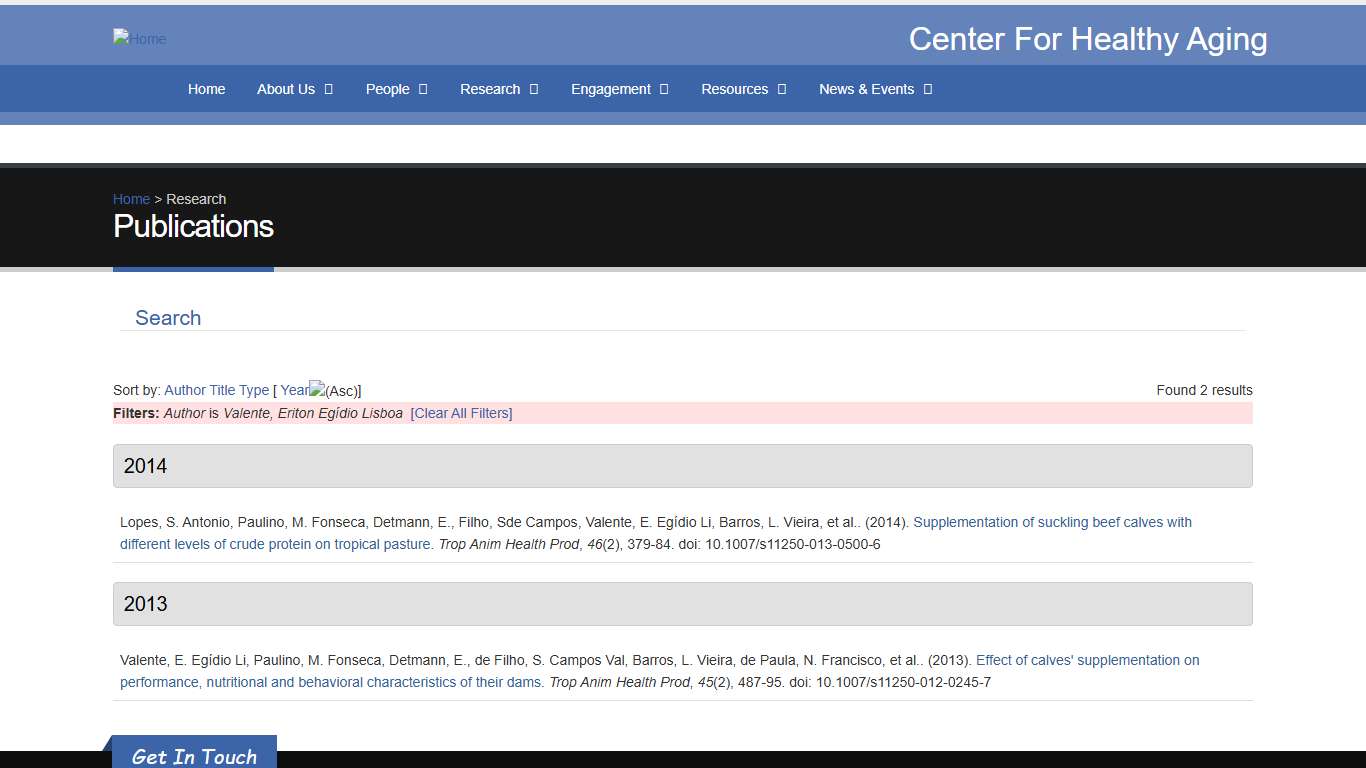The height and width of the screenshot is (768, 1366).
Task: Sort publications by Author
Action: coord(184,390)
